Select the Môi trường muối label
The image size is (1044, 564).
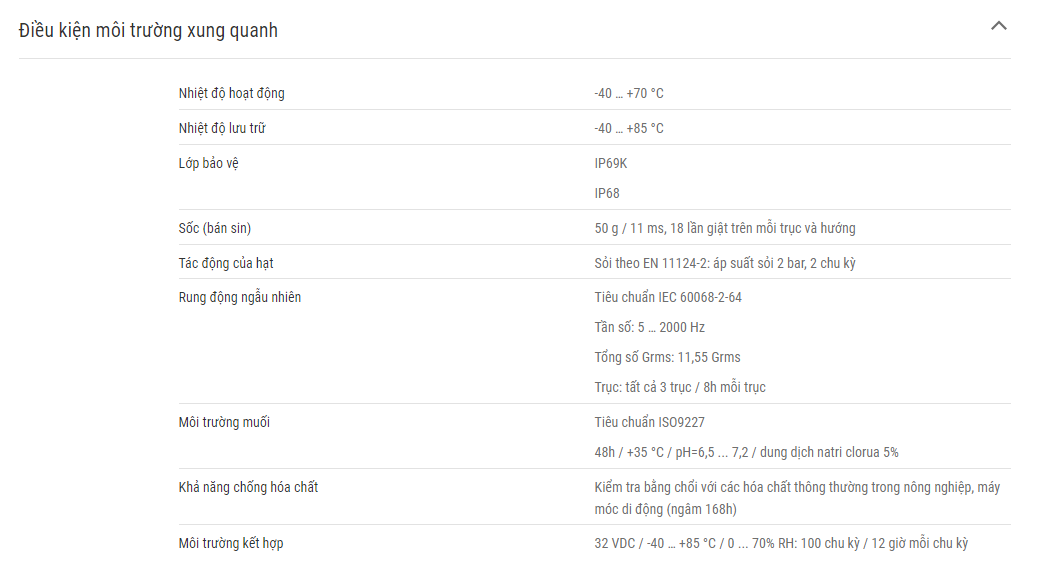(224, 422)
